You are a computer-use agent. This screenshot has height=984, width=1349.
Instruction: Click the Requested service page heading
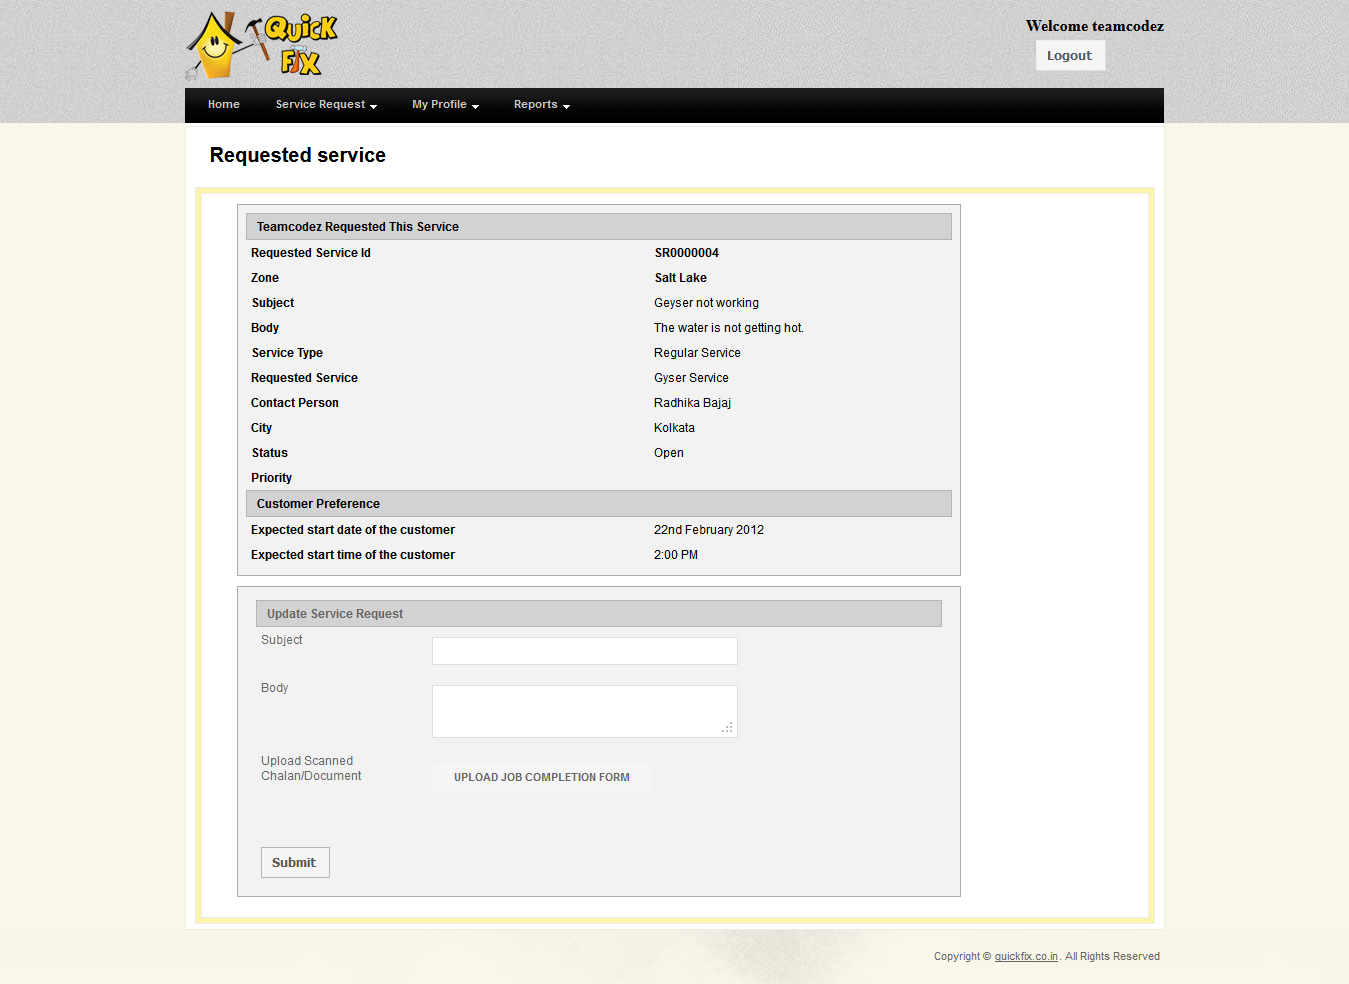pos(298,155)
